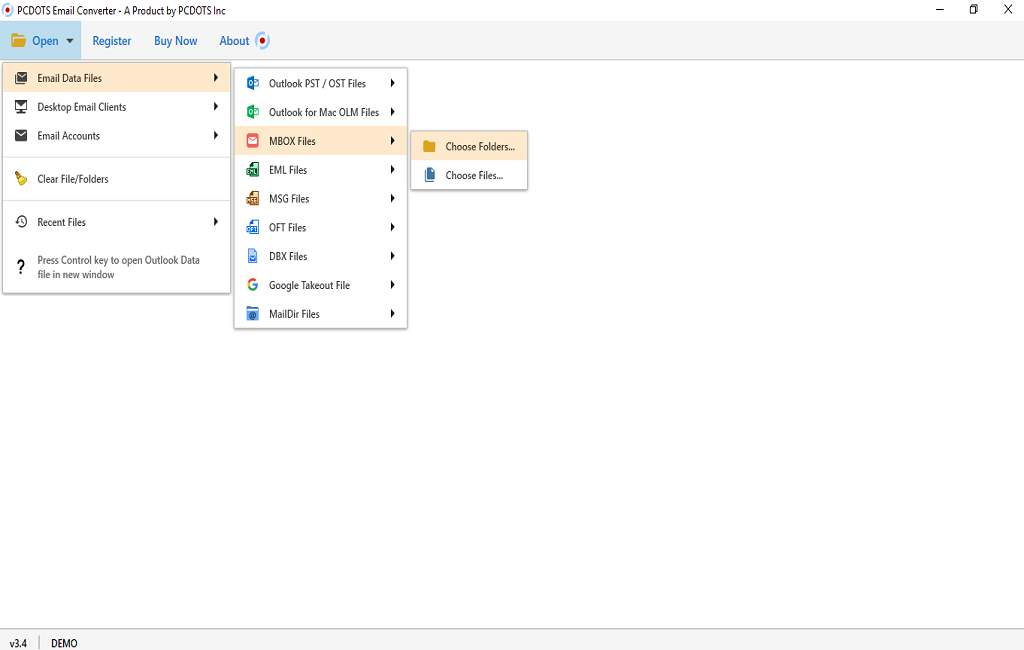Click the Press Control key hint text
The image size is (1024, 650).
tap(118, 267)
